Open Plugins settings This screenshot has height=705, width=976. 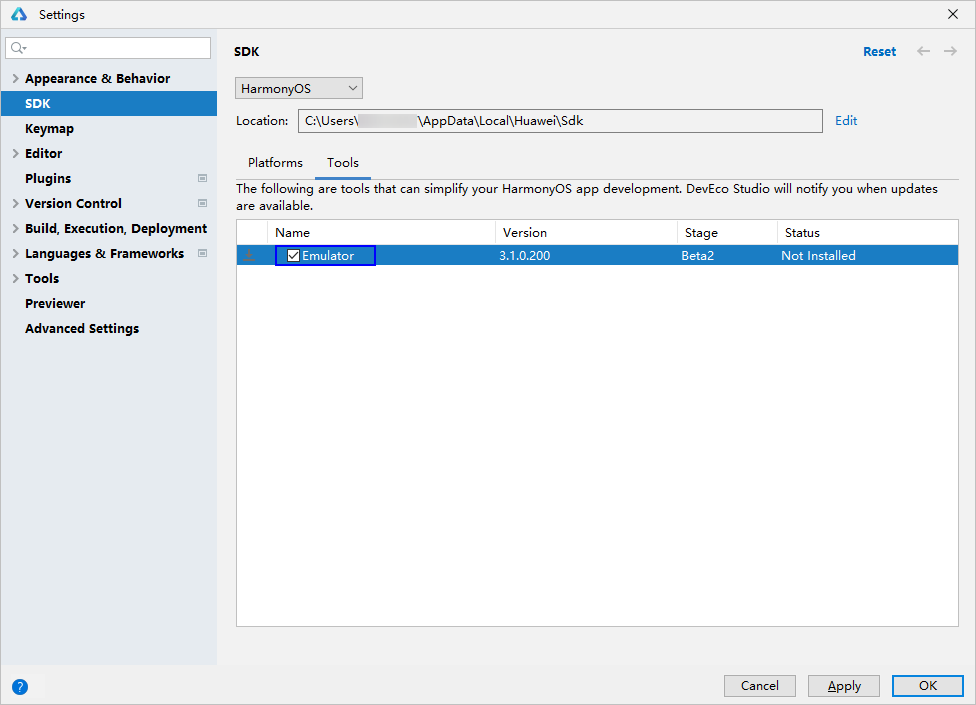[48, 179]
